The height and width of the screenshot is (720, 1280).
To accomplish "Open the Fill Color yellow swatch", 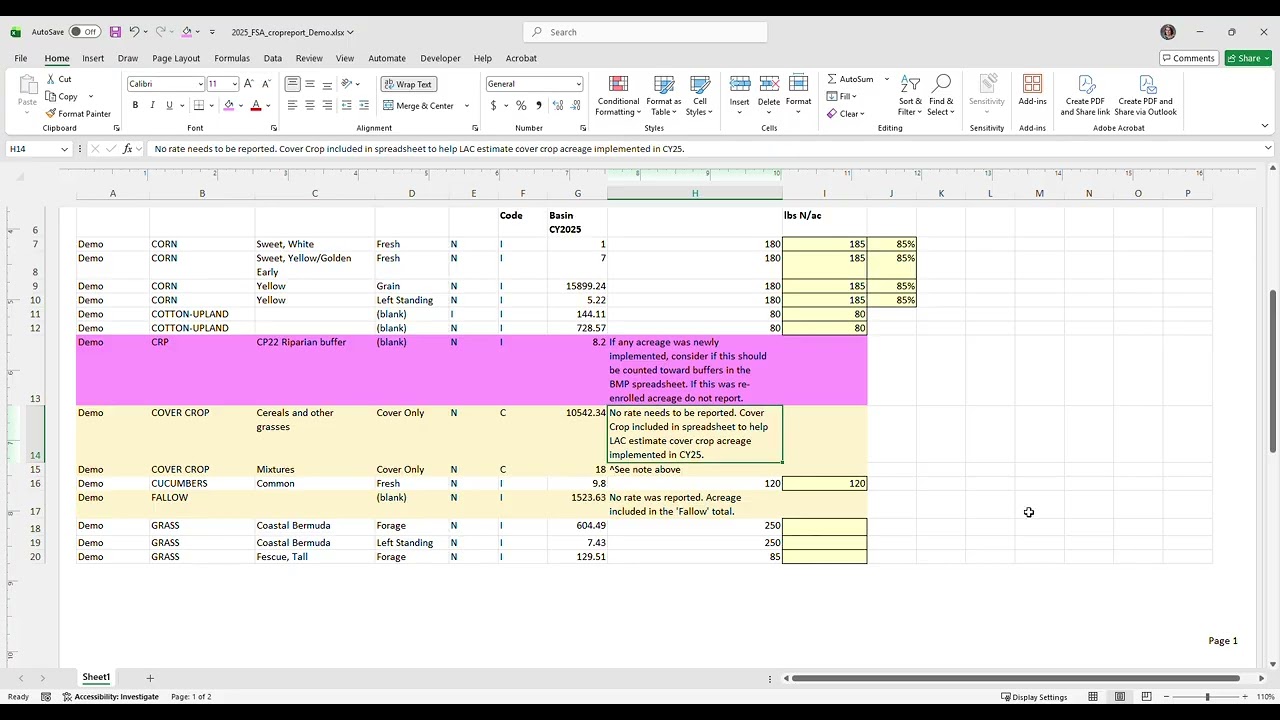I will point(228,105).
